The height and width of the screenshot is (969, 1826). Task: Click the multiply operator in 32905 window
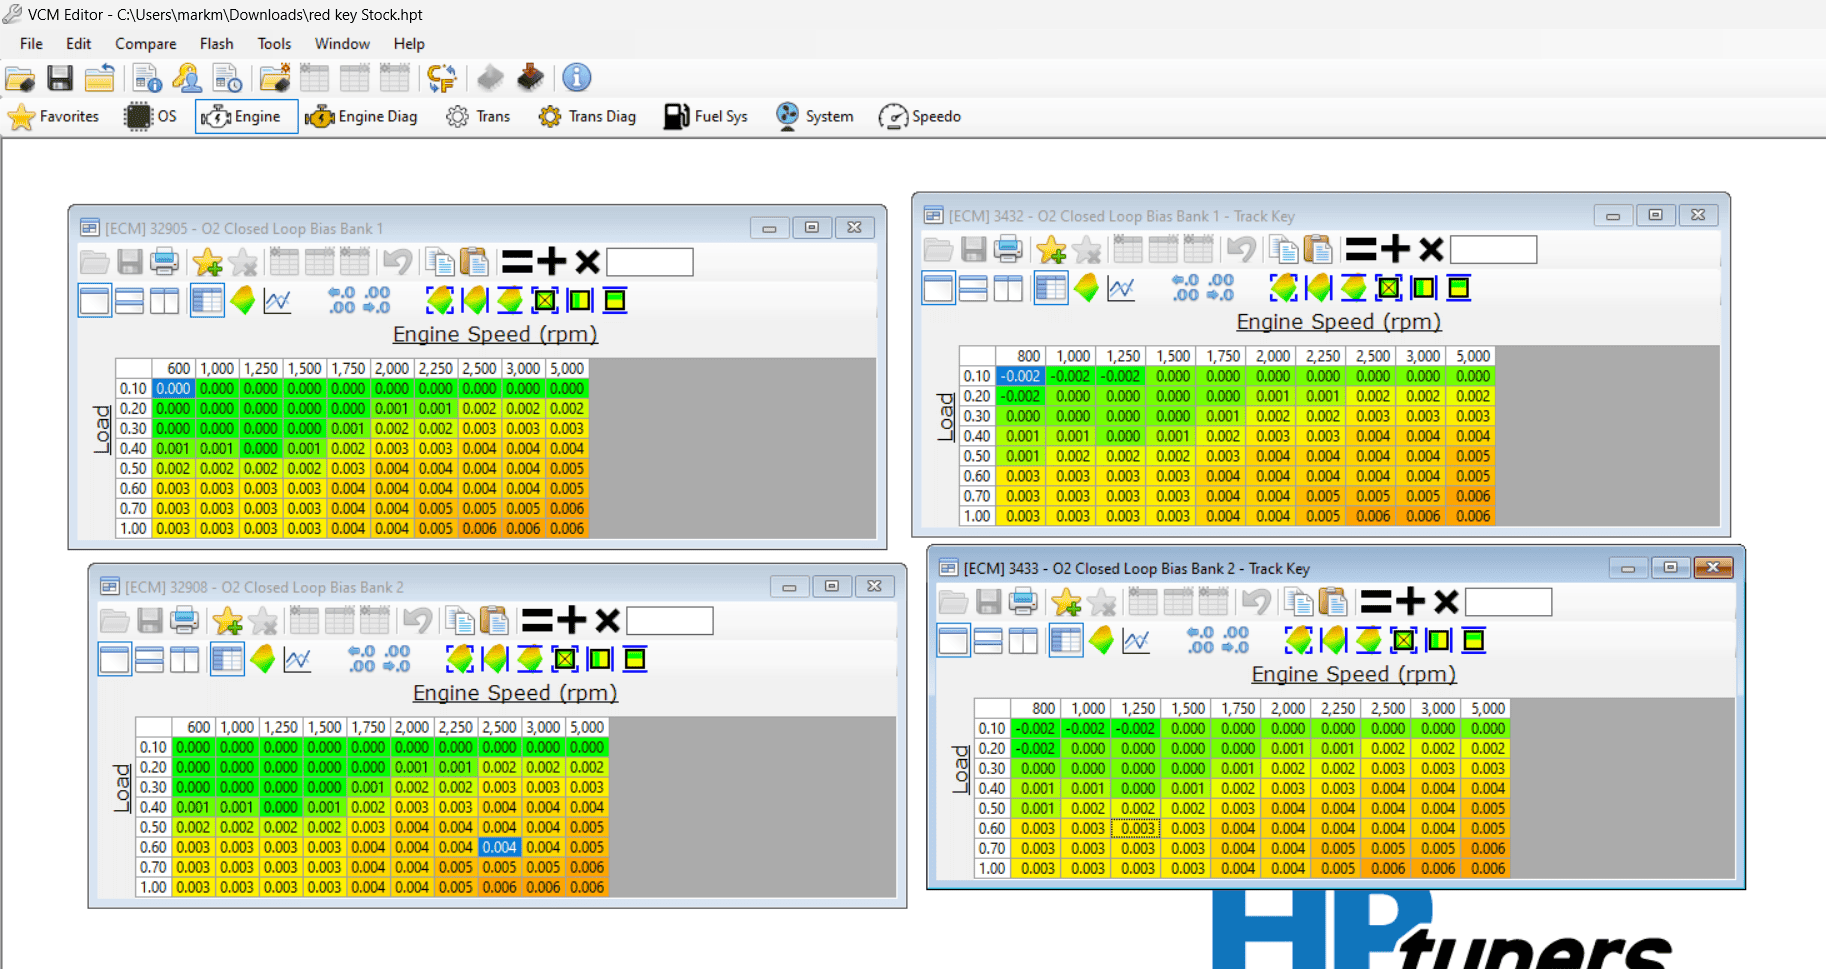(x=587, y=262)
